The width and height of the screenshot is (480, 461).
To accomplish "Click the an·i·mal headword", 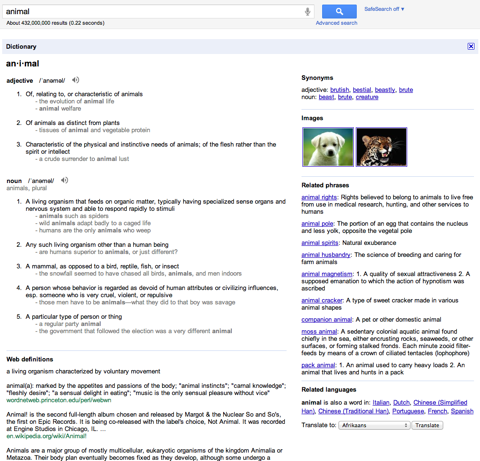I will (23, 64).
